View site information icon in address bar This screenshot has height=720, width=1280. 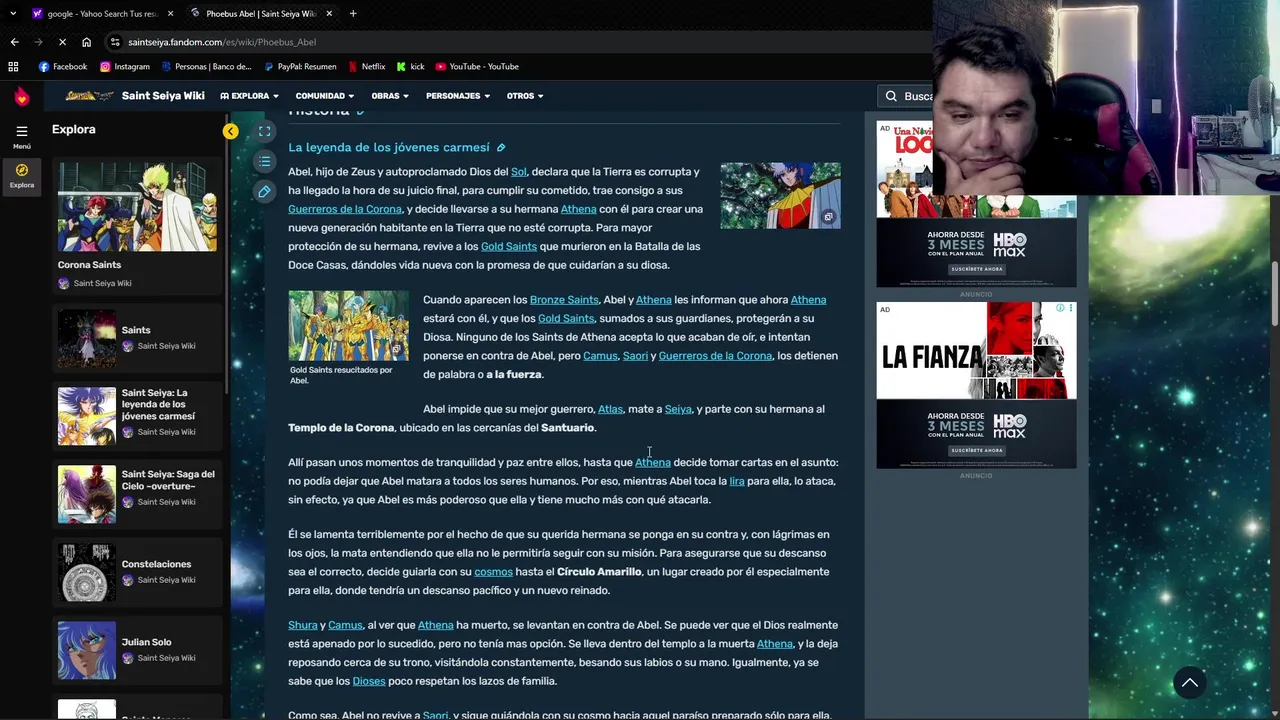coord(115,42)
